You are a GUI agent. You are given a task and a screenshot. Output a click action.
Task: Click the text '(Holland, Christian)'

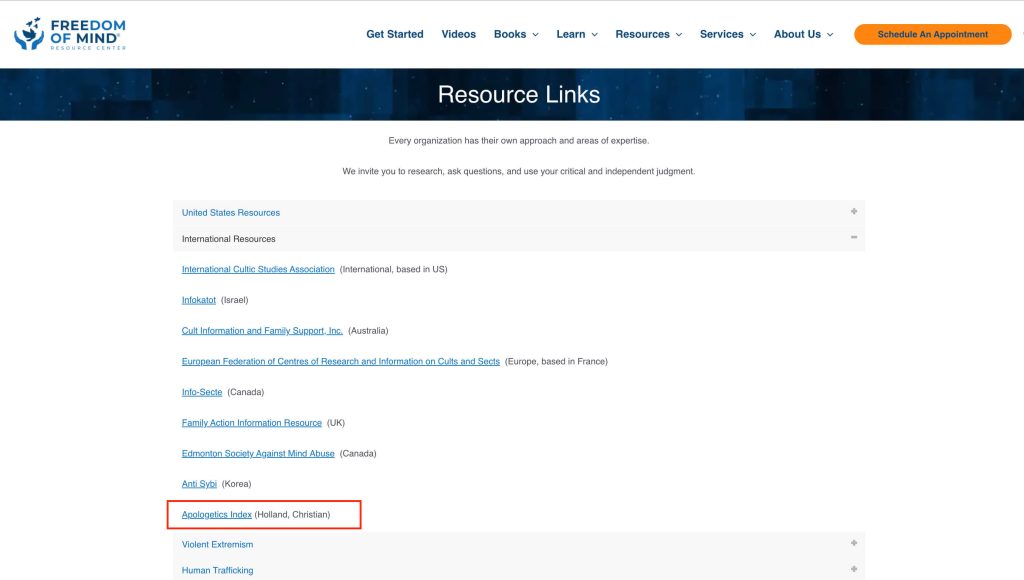coord(292,515)
